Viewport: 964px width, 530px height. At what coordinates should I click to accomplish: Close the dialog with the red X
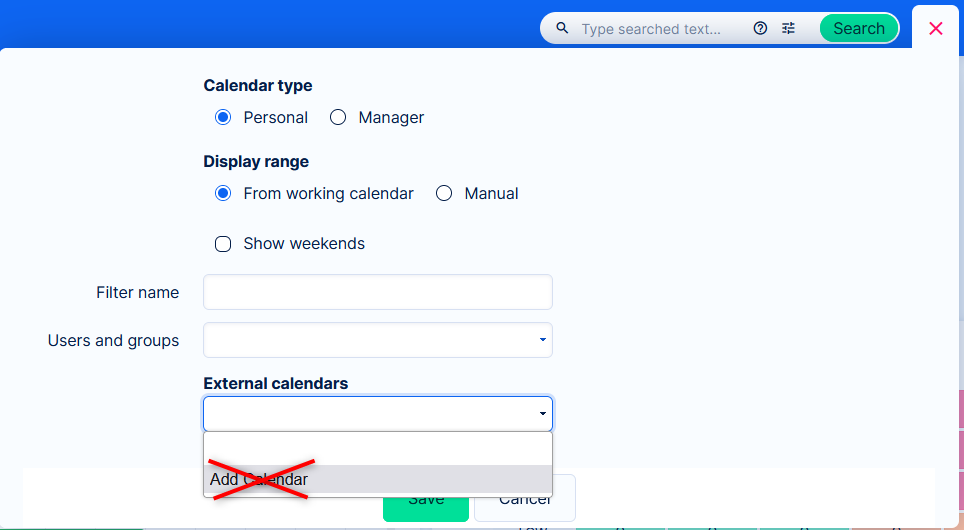coord(936,28)
